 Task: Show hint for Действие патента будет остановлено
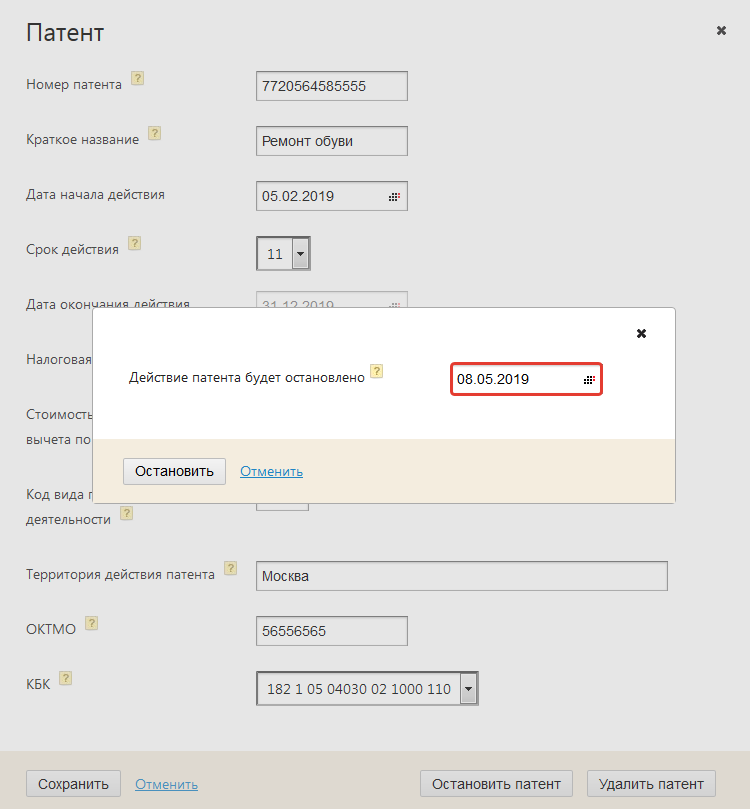pyautogui.click(x=377, y=371)
